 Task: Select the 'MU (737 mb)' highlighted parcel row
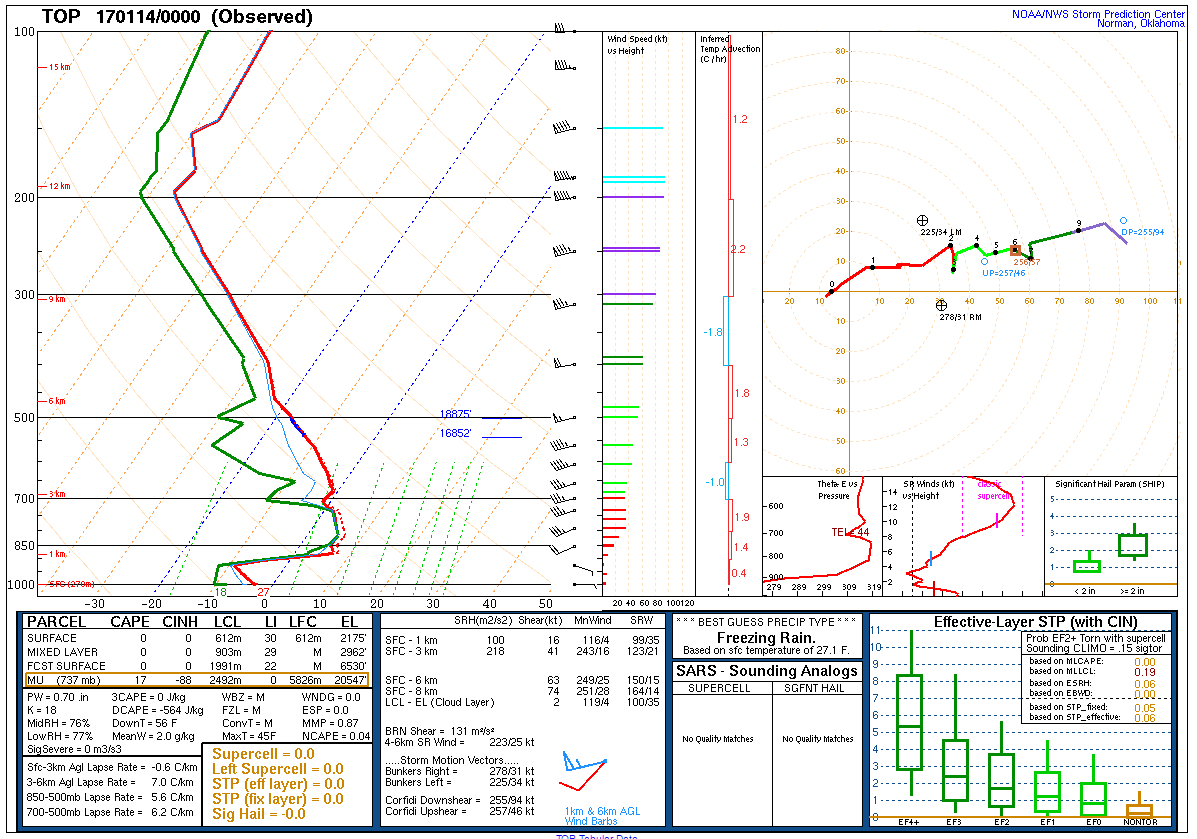[197, 680]
